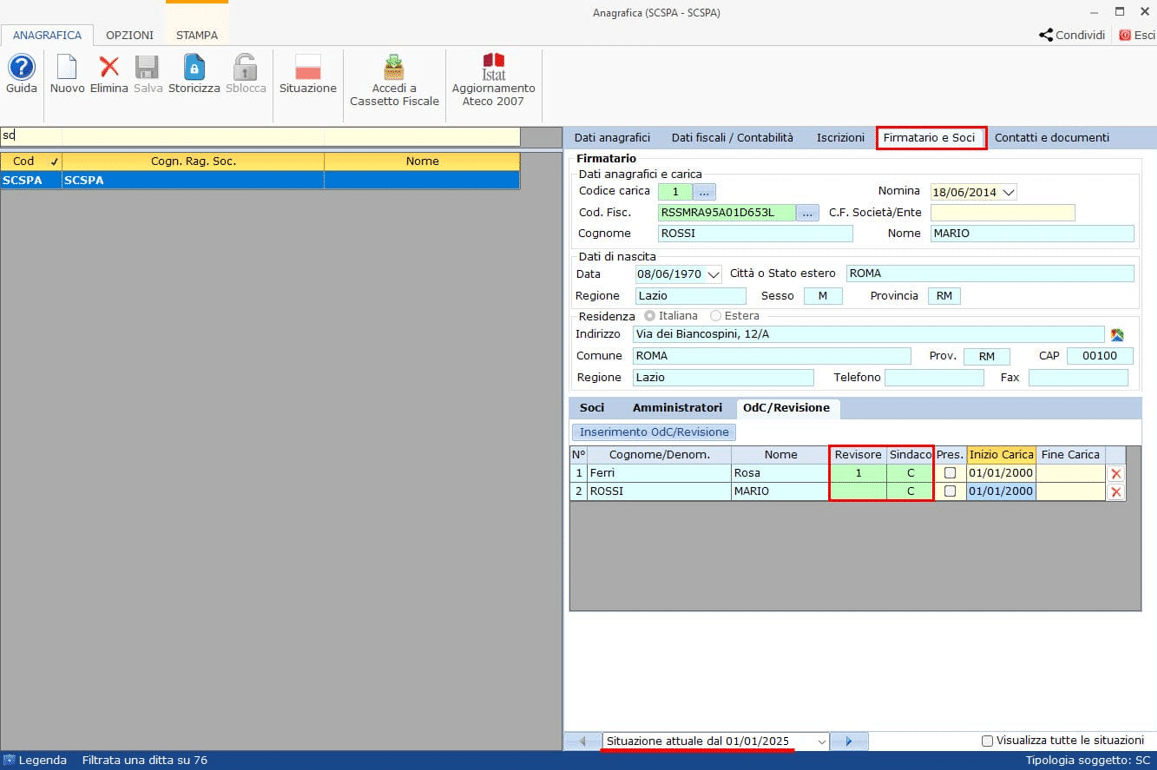Screen dimensions: 1157x770
Task: Enable Visualizza tutte le situazioni
Action: point(987,740)
